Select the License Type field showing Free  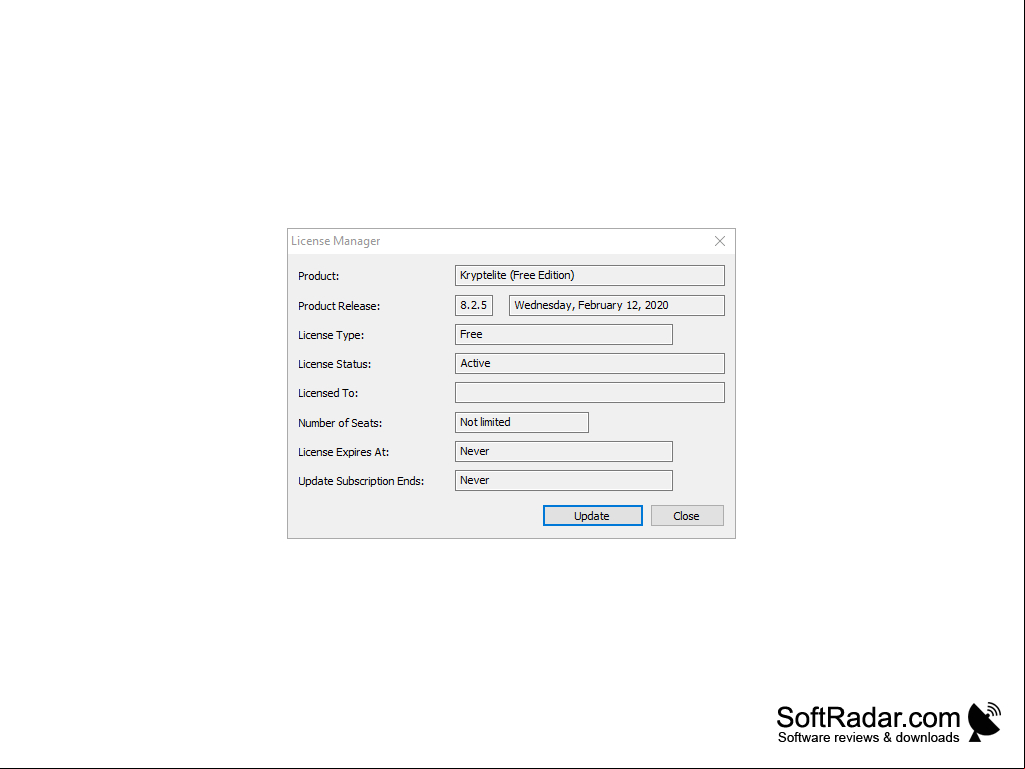(563, 334)
